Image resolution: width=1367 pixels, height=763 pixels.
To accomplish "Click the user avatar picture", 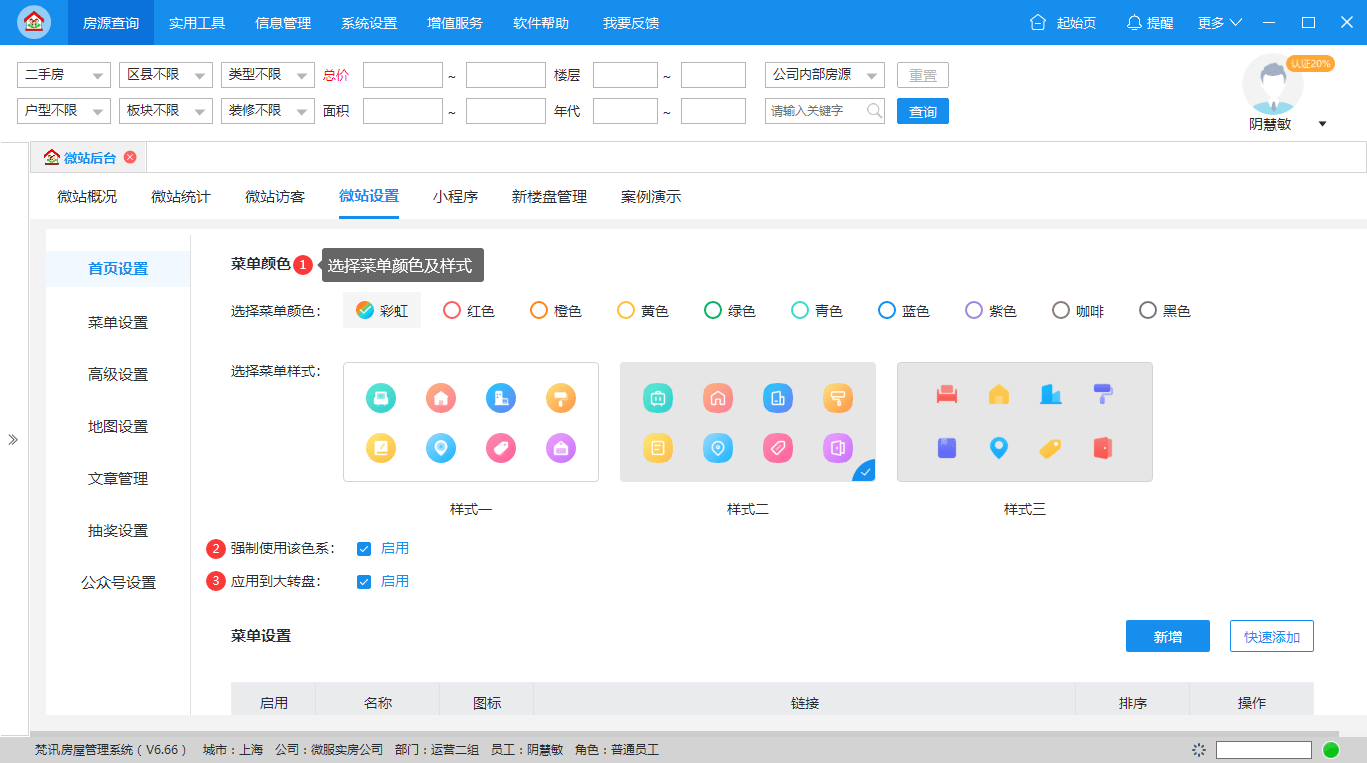I will tap(1272, 84).
